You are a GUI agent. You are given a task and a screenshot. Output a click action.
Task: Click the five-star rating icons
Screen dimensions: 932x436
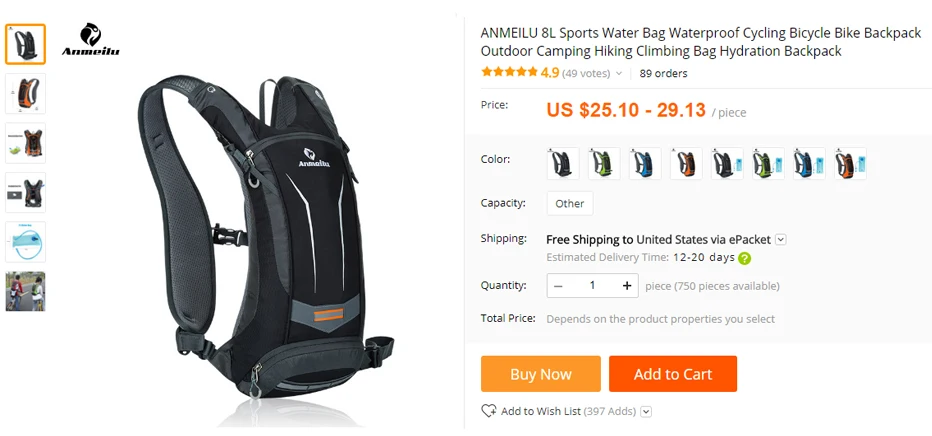click(x=509, y=72)
